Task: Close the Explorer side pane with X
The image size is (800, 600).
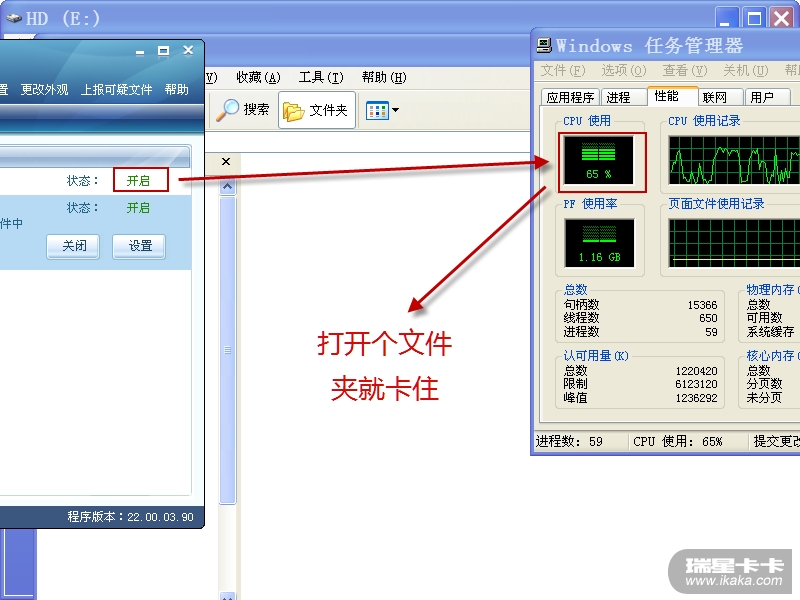Action: tap(226, 162)
